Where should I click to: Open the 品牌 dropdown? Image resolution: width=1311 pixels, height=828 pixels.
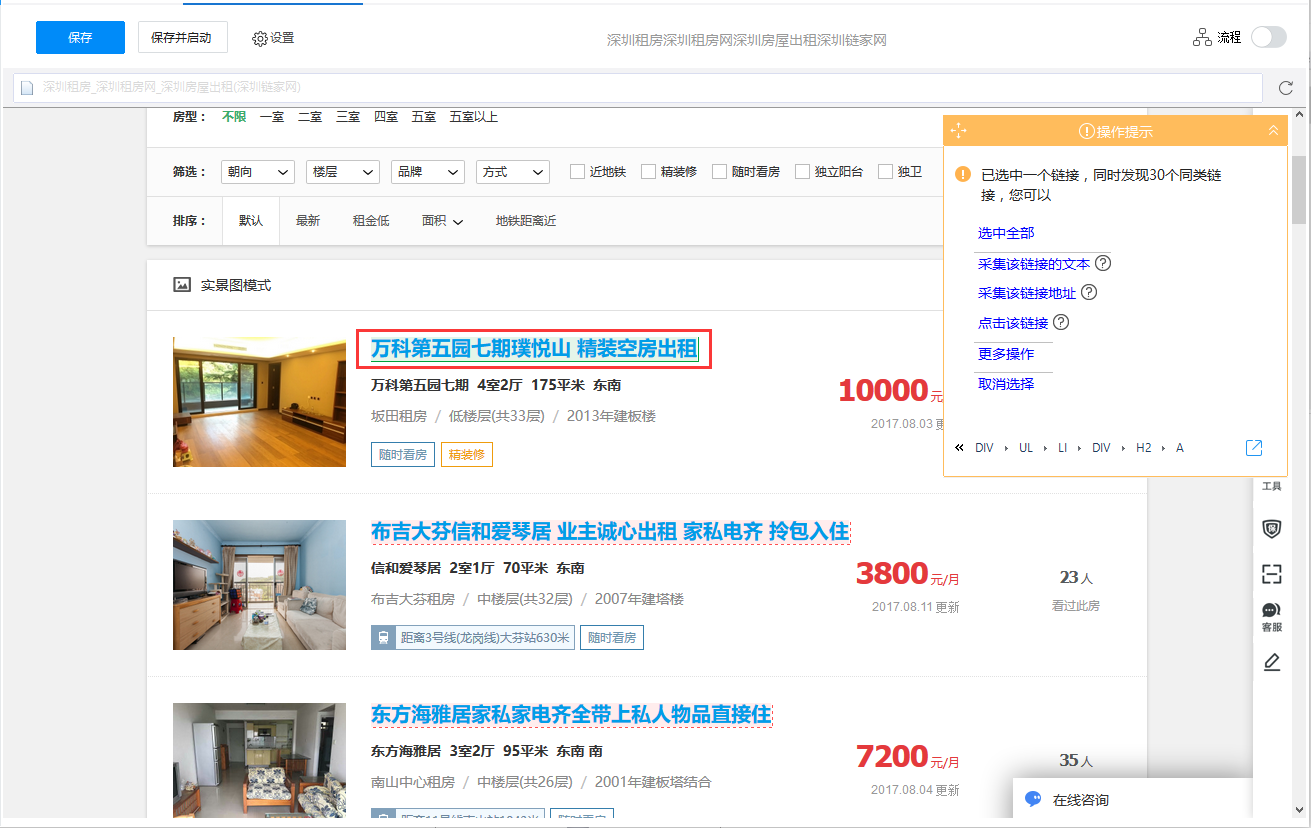coord(427,172)
